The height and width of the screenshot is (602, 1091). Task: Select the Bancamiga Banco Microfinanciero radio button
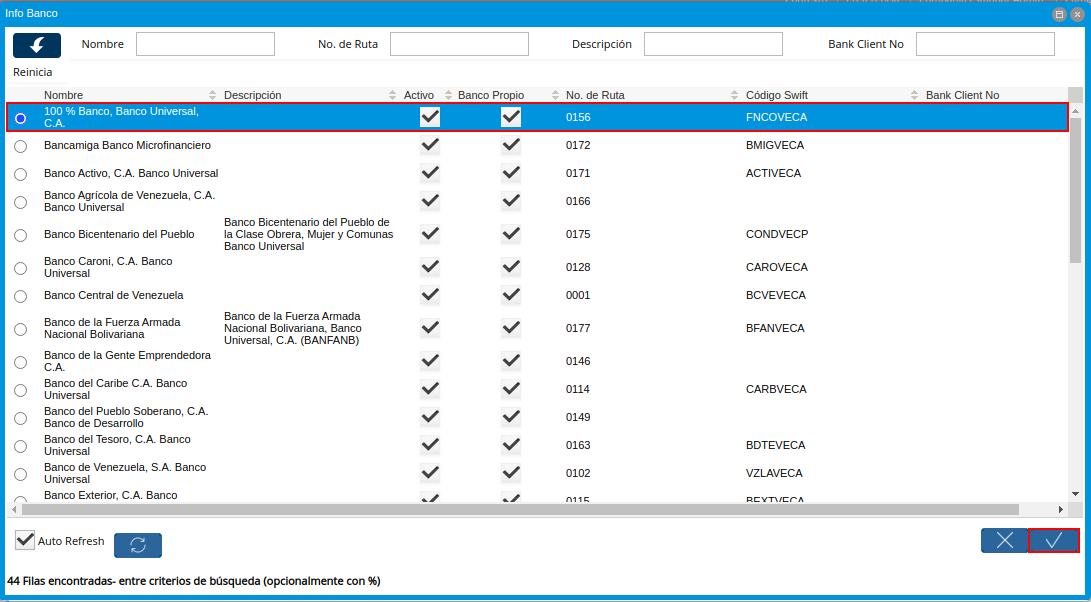pos(21,146)
